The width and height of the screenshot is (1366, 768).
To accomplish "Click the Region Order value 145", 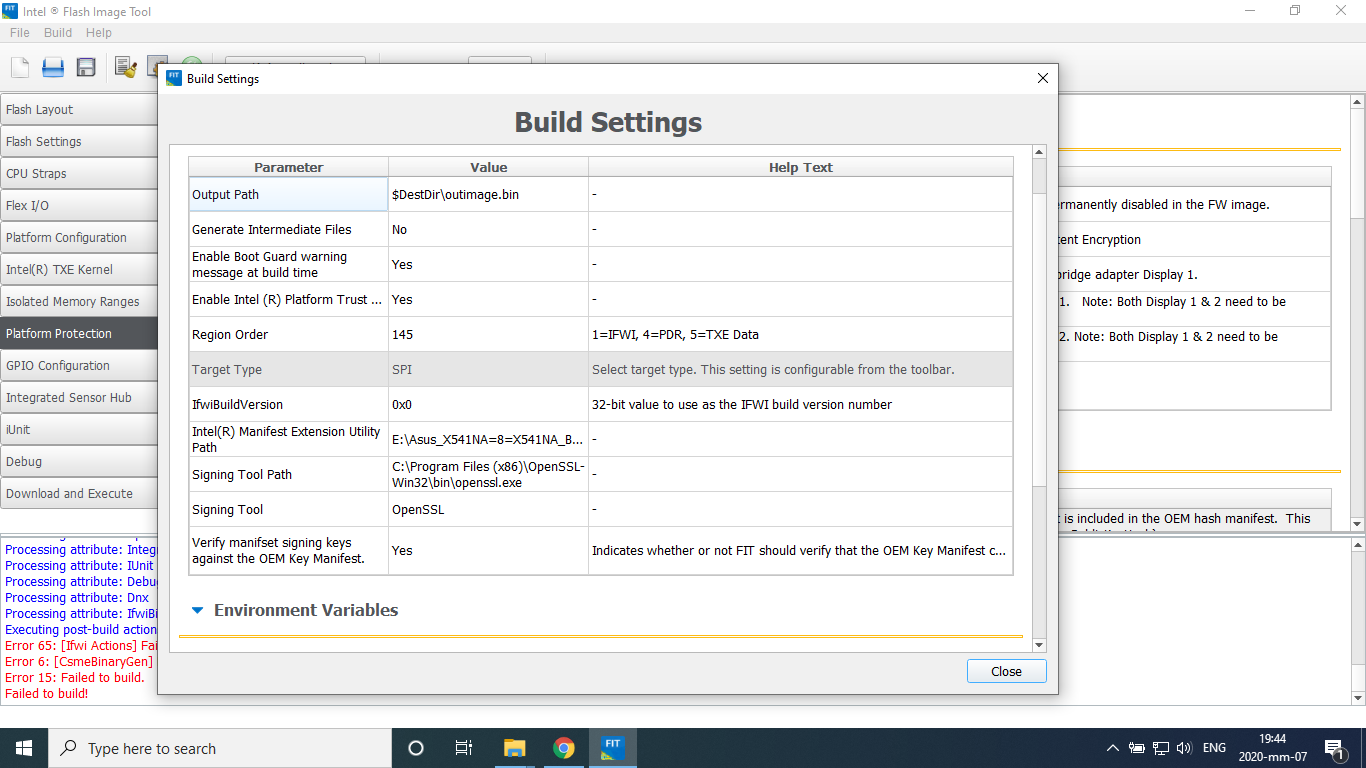I will [x=488, y=334].
